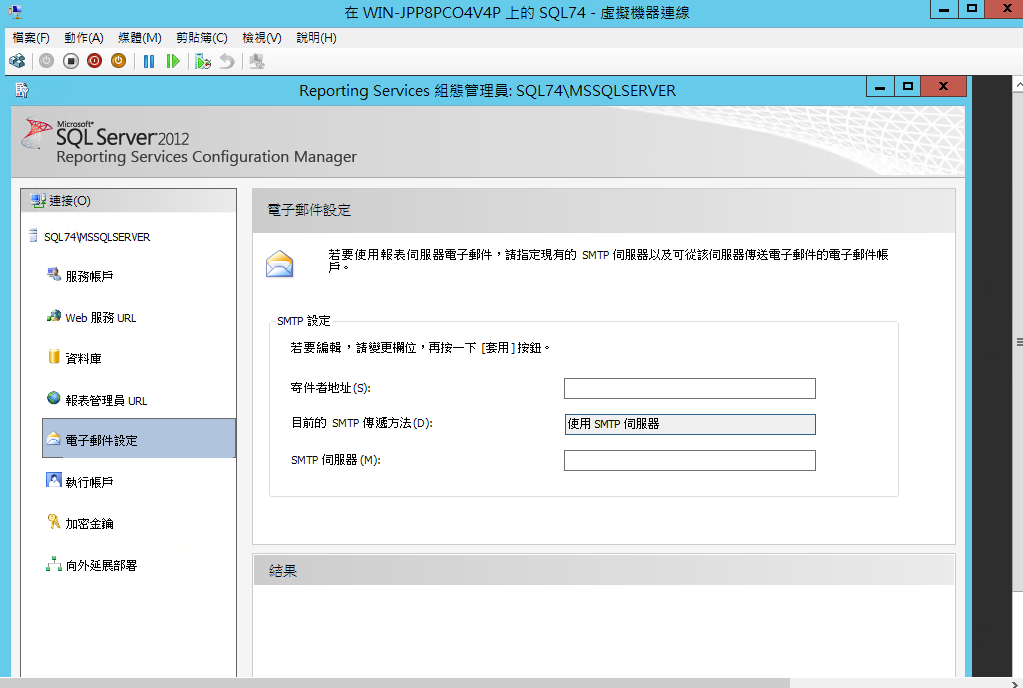Click the orange Save state icon
This screenshot has width=1023, height=688.
[118, 61]
